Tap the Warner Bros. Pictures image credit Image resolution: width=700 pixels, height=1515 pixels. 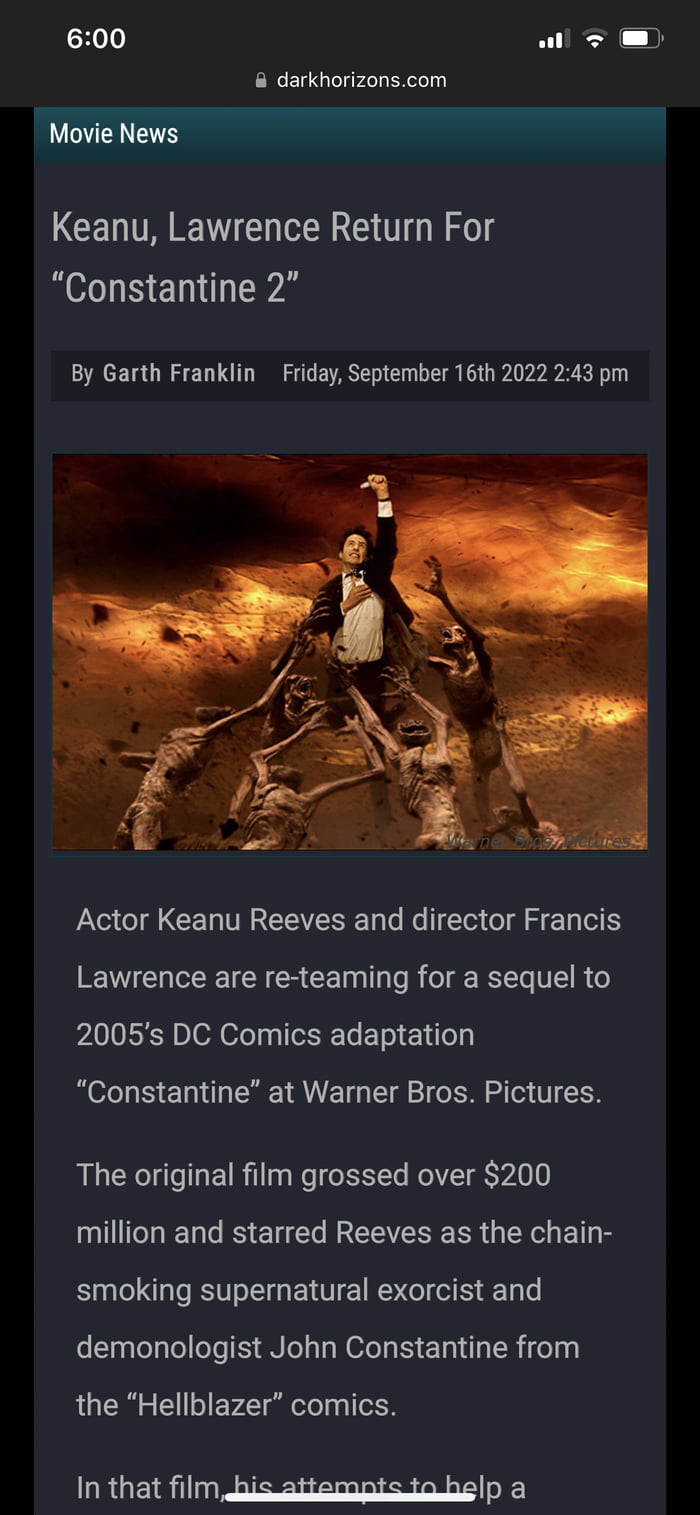(540, 841)
